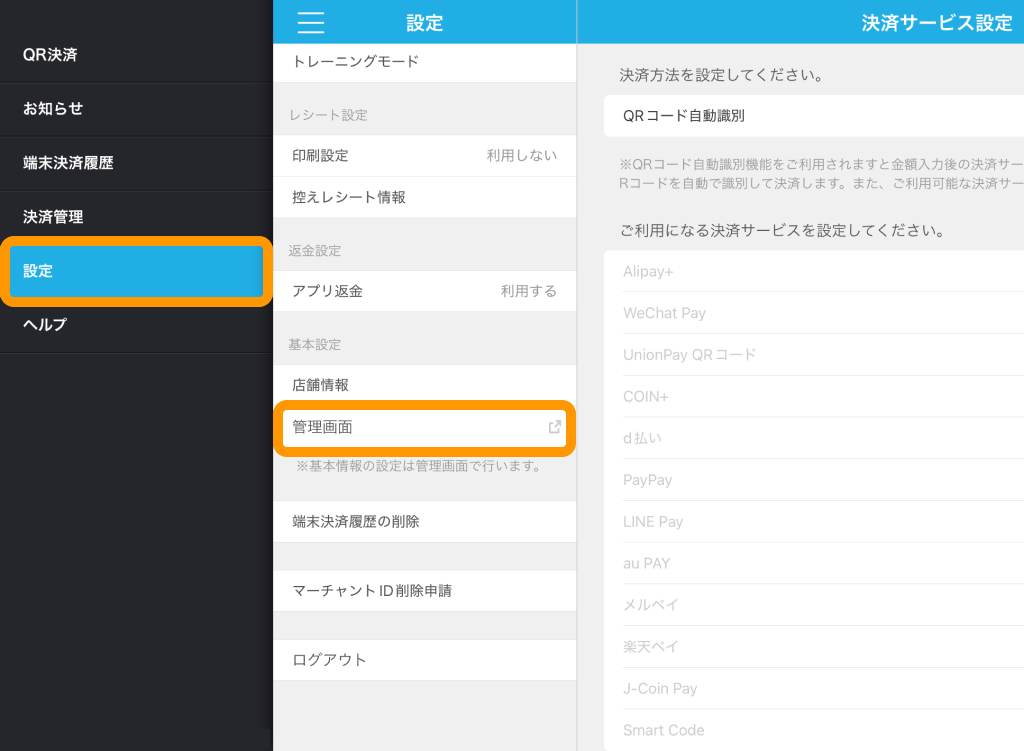Open アプリ返金 row showing 利用する
This screenshot has height=751, width=1024.
click(x=424, y=291)
